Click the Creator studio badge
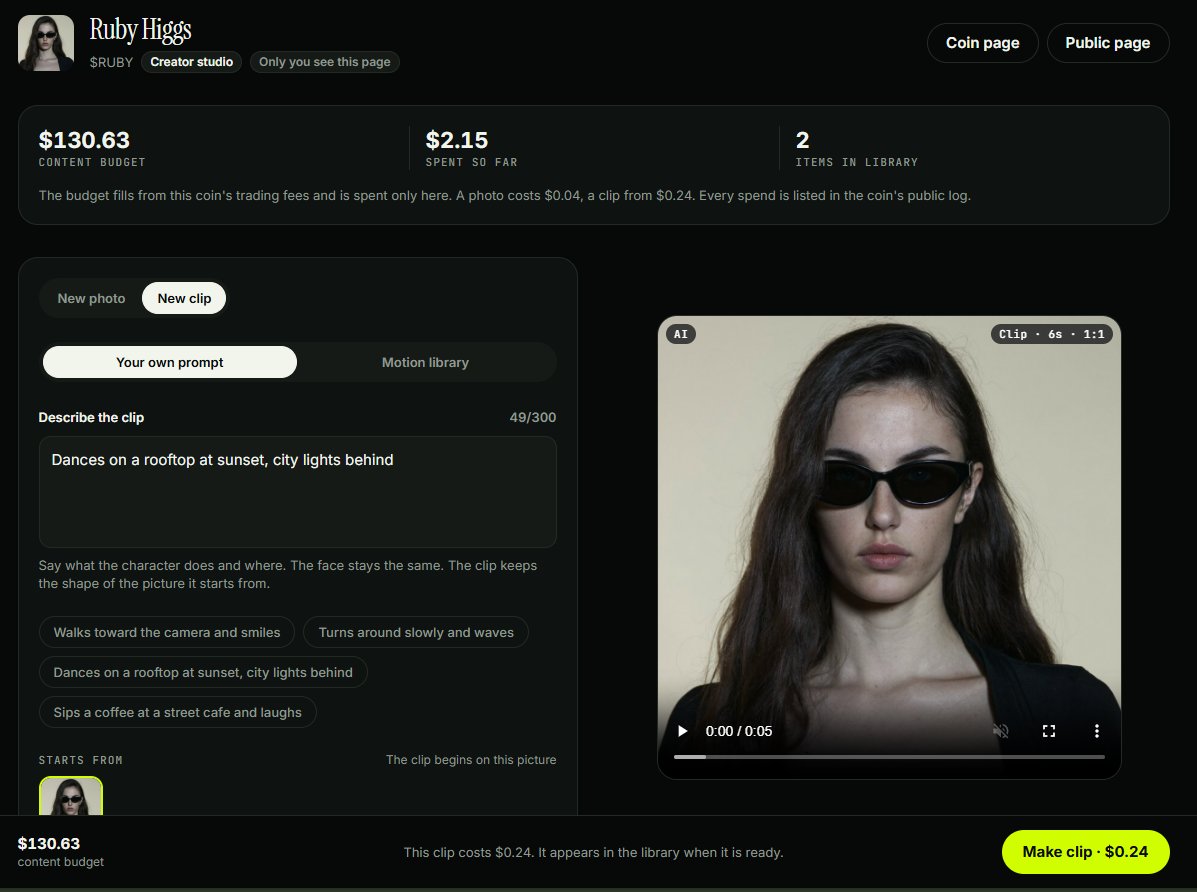This screenshot has width=1197, height=892. point(192,62)
